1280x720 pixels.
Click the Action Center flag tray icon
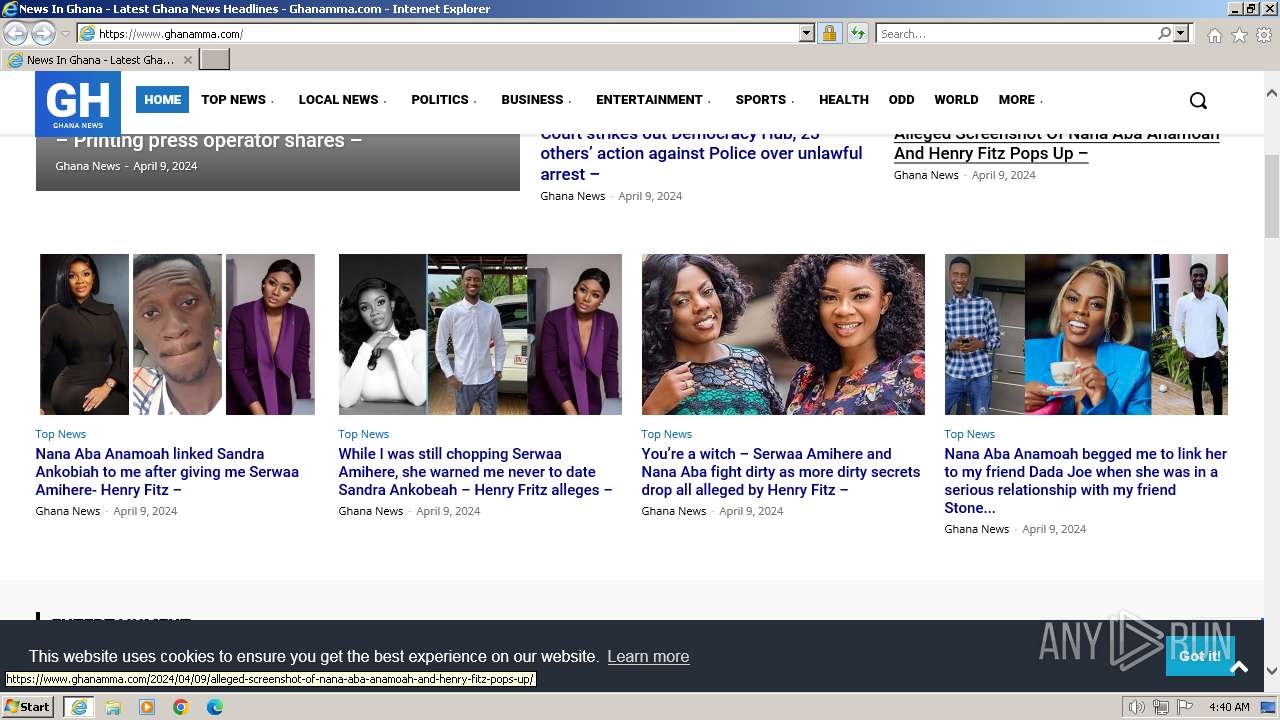[x=1184, y=707]
